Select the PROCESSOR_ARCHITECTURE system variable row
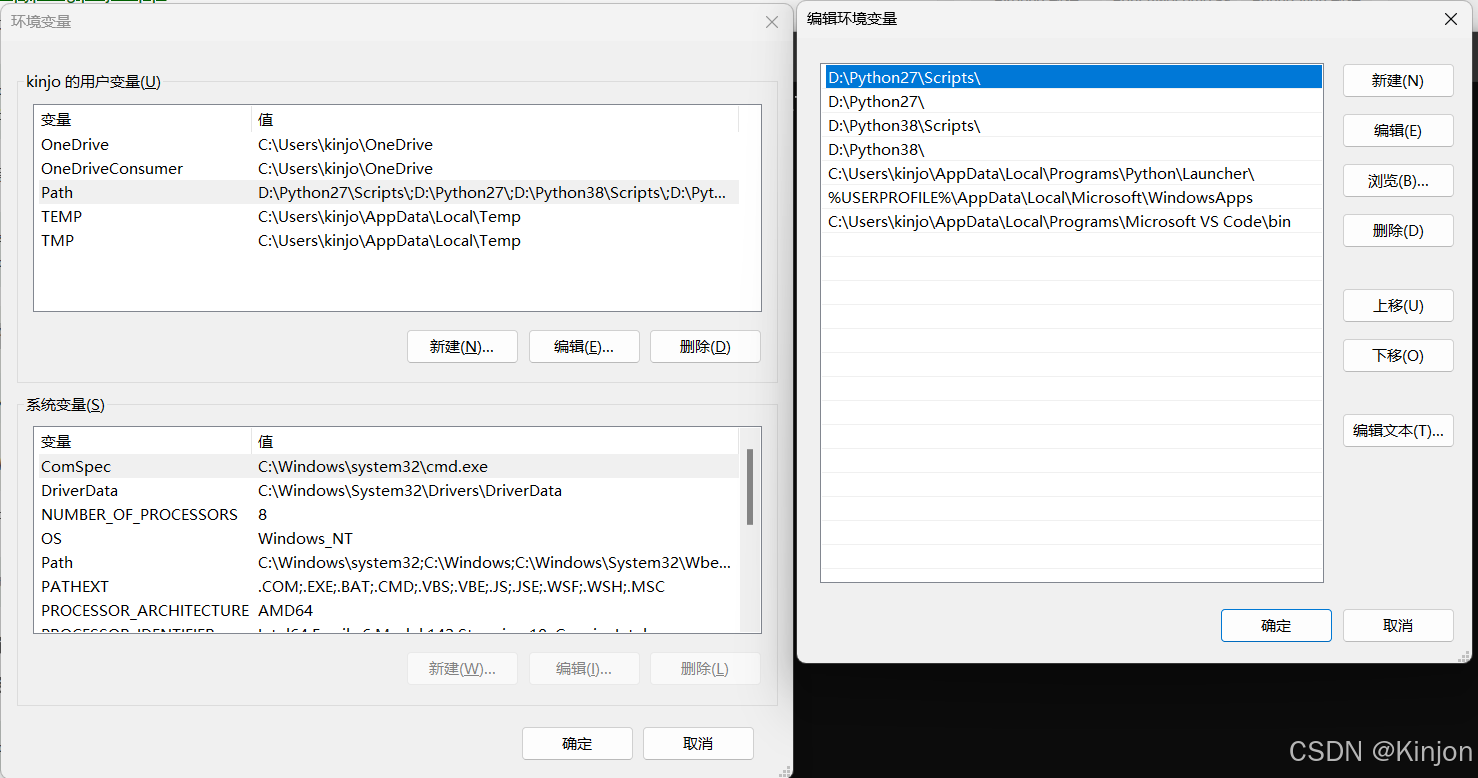Screen dimensions: 1478x778 pyautogui.click(x=387, y=611)
